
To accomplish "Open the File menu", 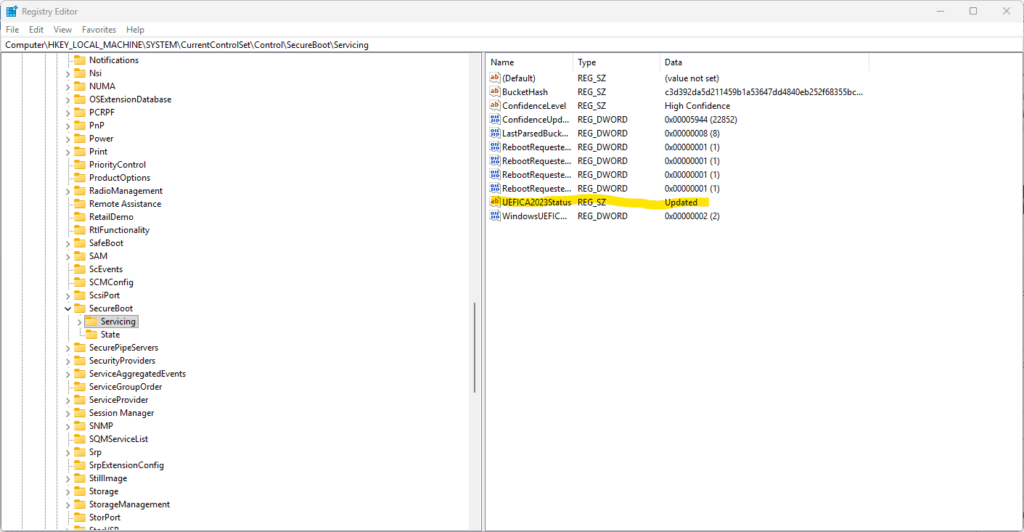I will (x=12, y=30).
